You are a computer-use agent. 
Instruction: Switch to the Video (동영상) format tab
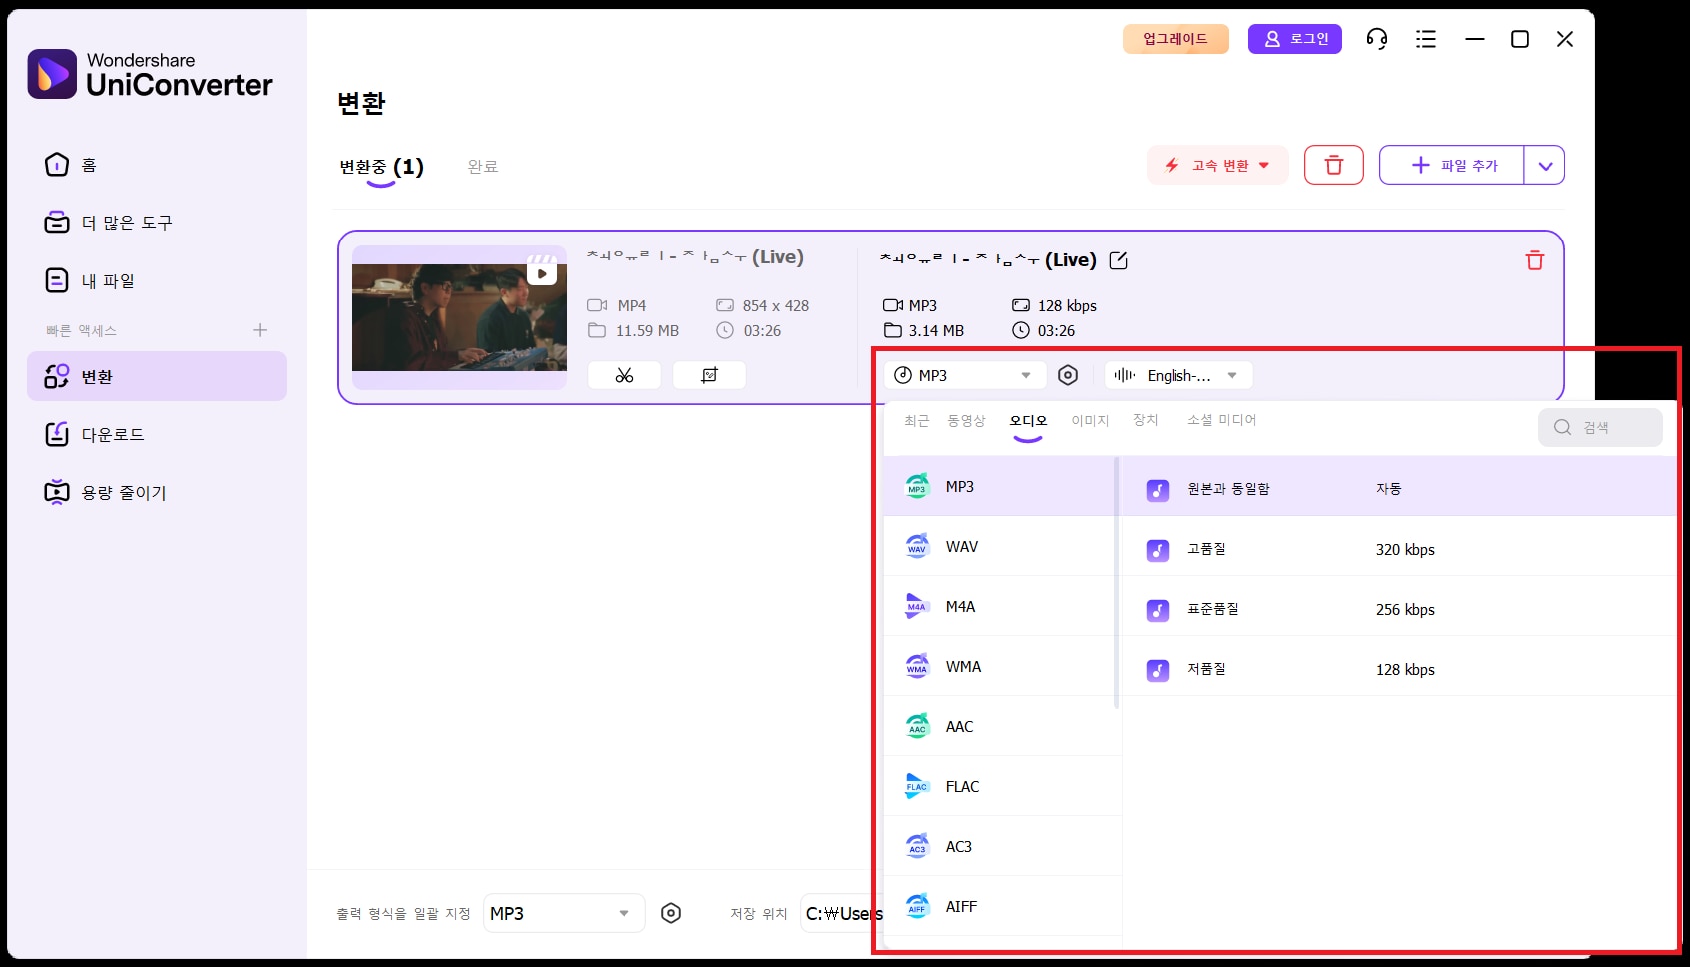(966, 421)
